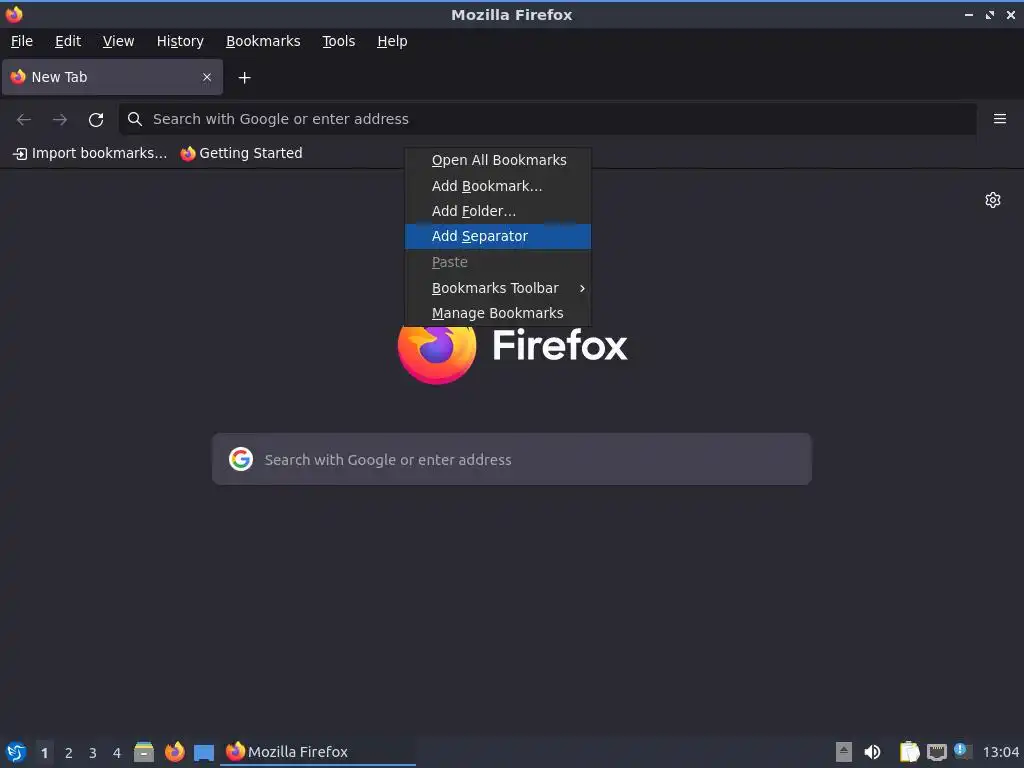
Task: Open the Bookmarks menu
Action: click(x=263, y=41)
